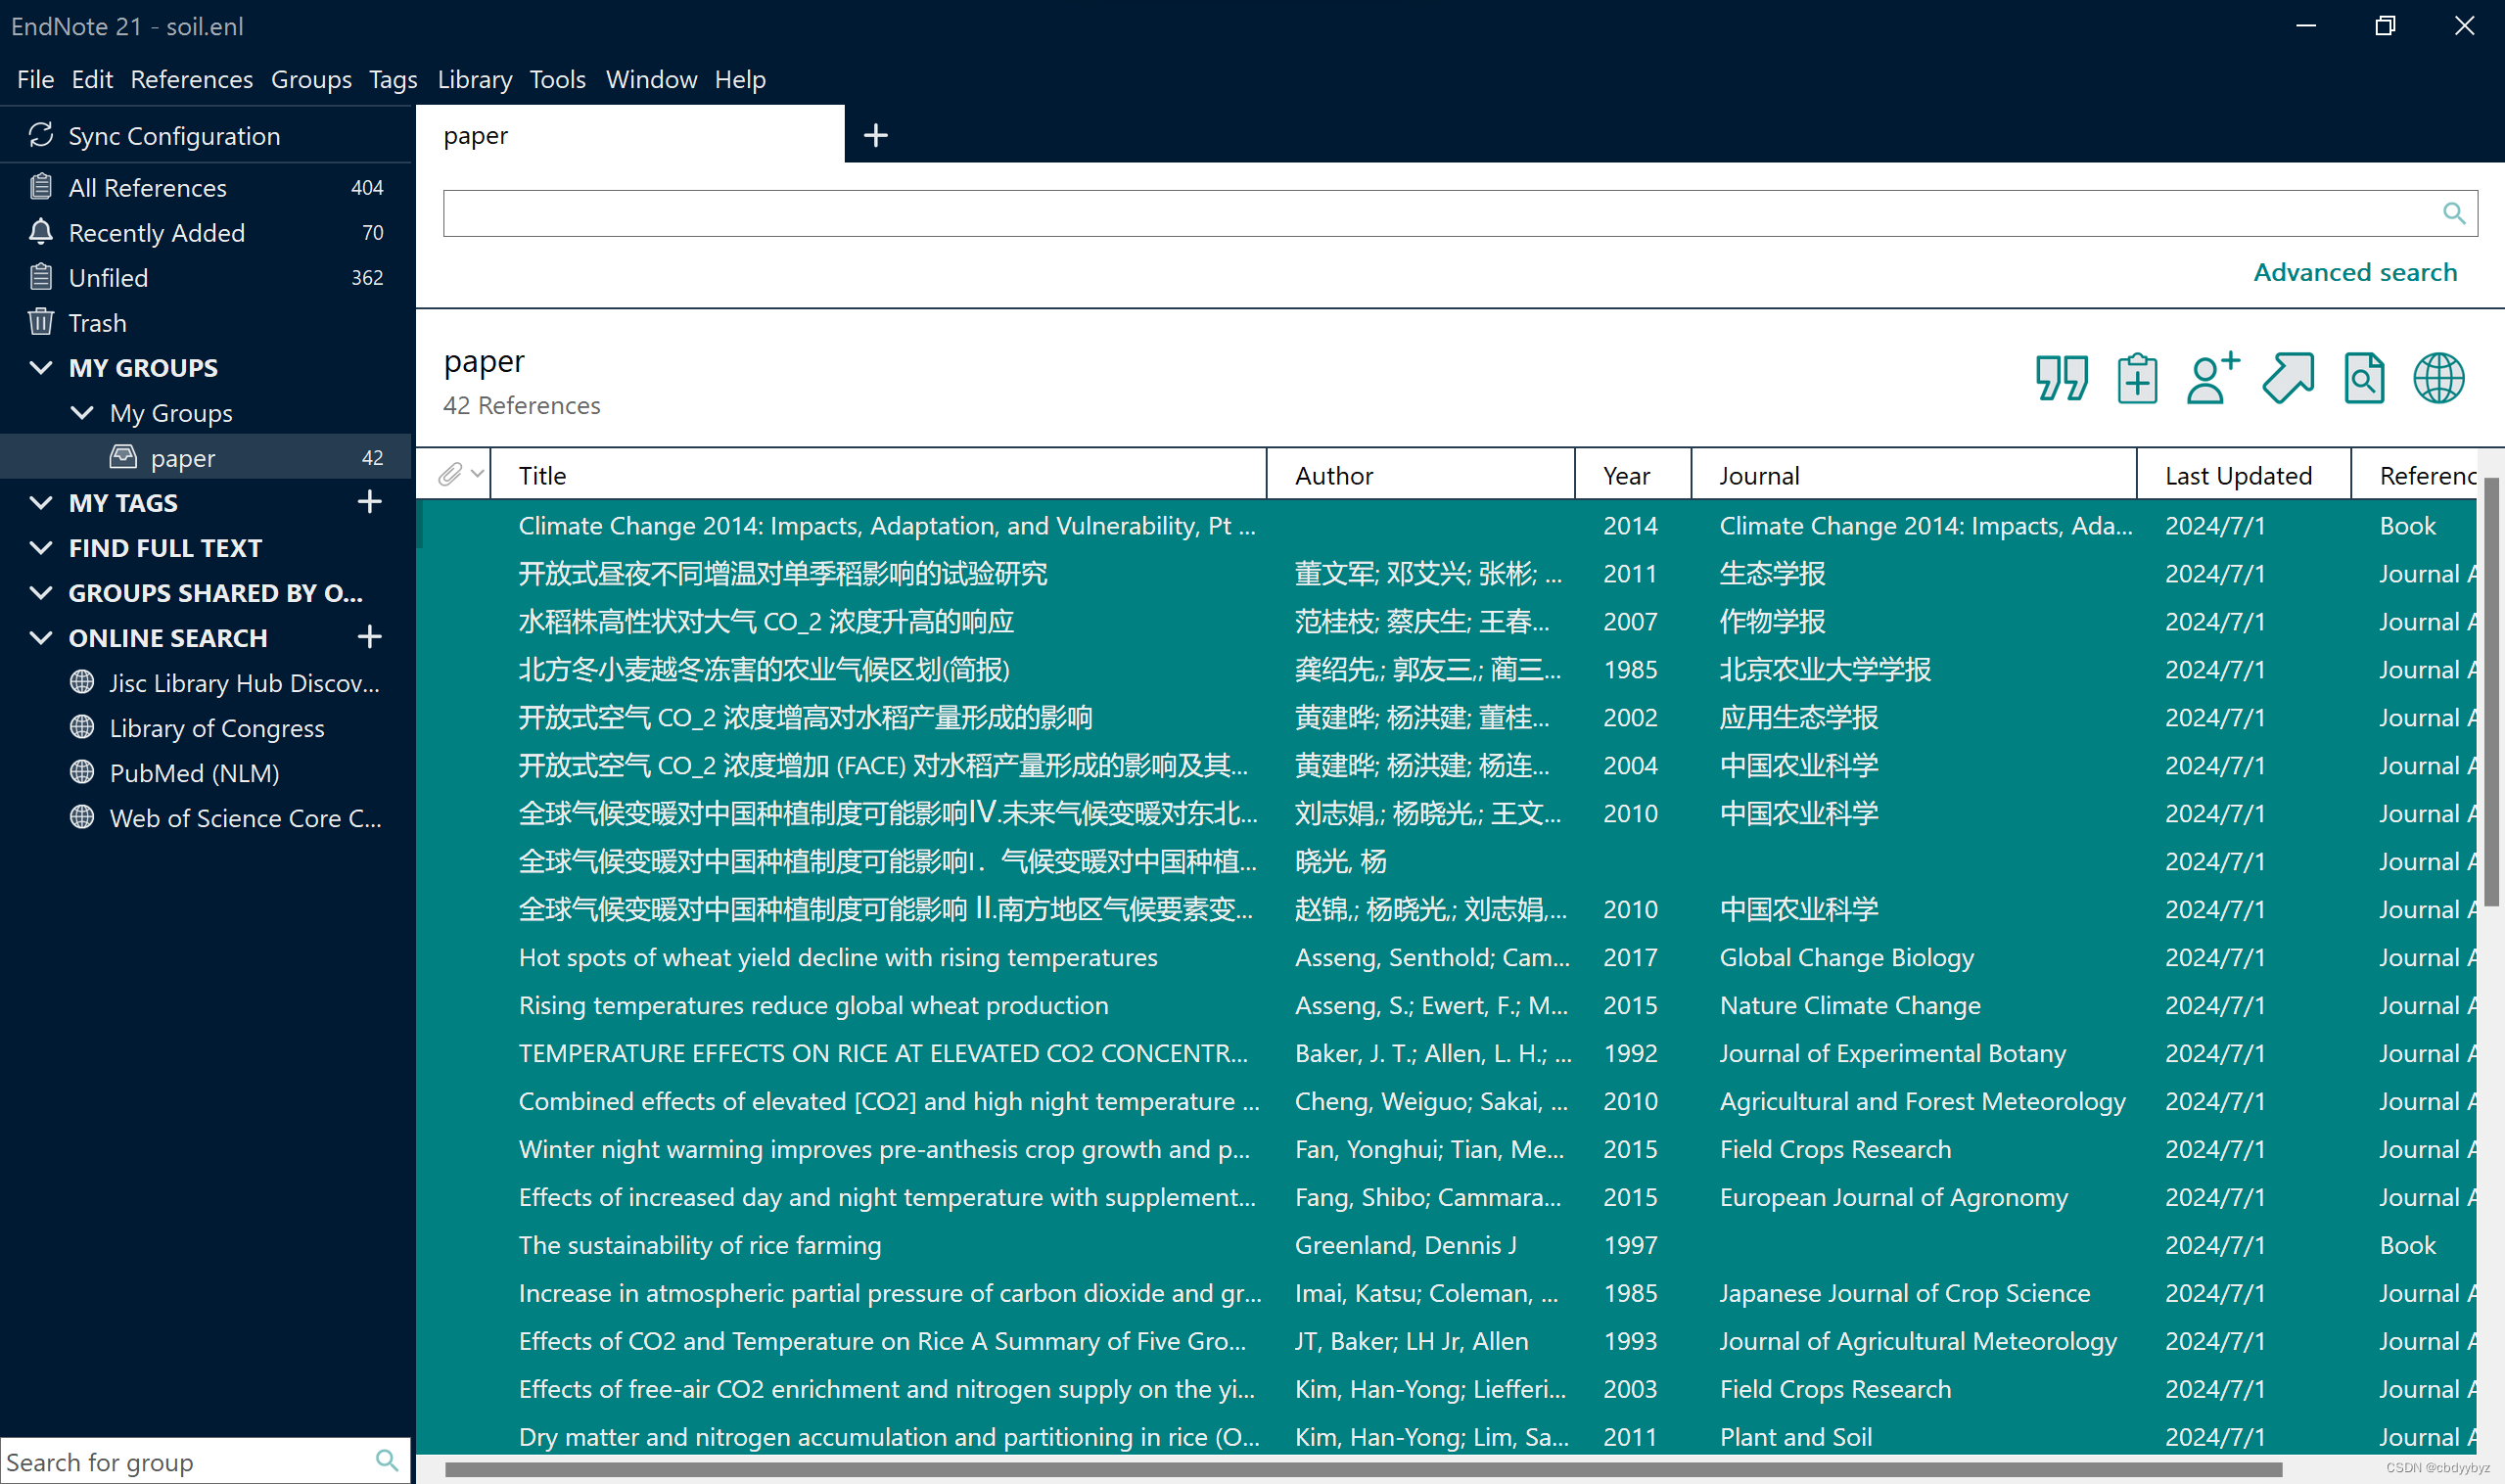Add online search with plus icon
Screen dimensions: 2505x1484
pyautogui.click(x=369, y=637)
